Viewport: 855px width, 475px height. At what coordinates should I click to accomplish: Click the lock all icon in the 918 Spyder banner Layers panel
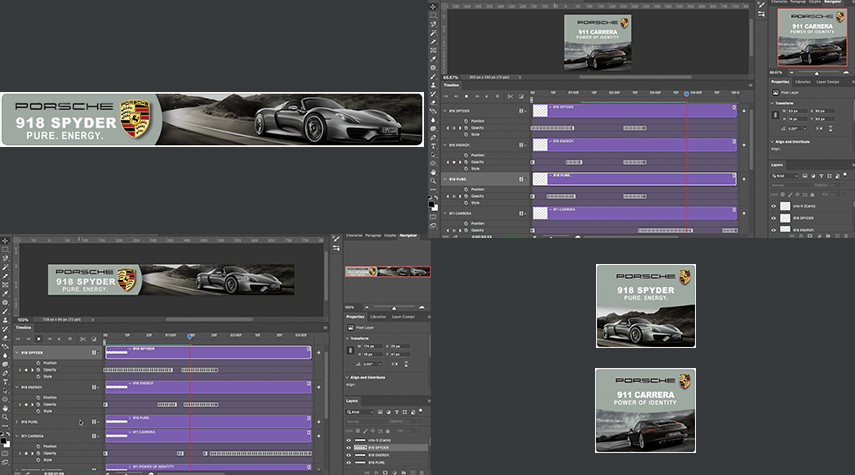(x=388, y=431)
